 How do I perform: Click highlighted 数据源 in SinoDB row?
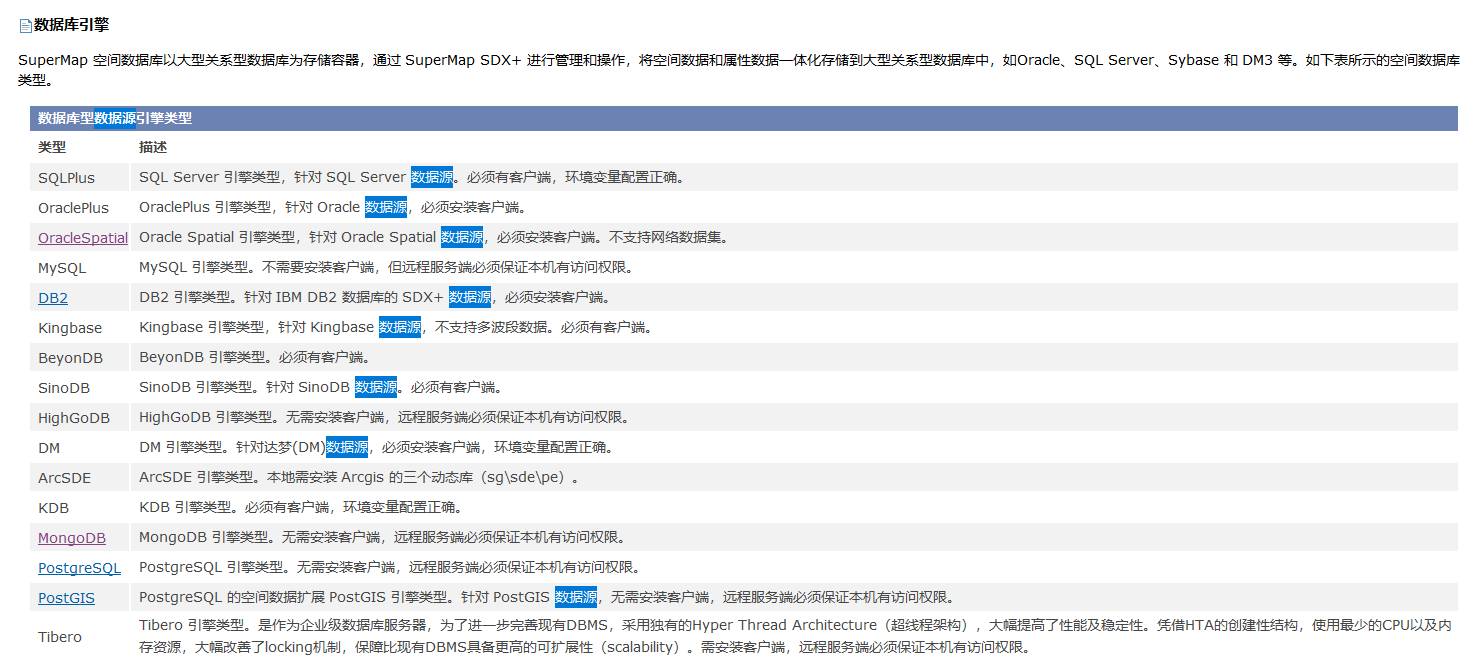point(376,387)
